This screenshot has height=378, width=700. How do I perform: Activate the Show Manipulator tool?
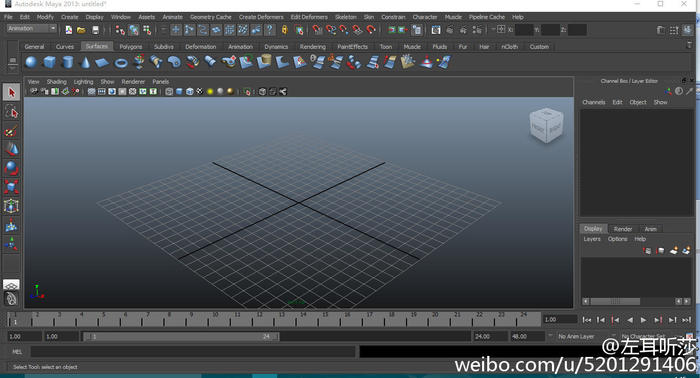pos(12,244)
